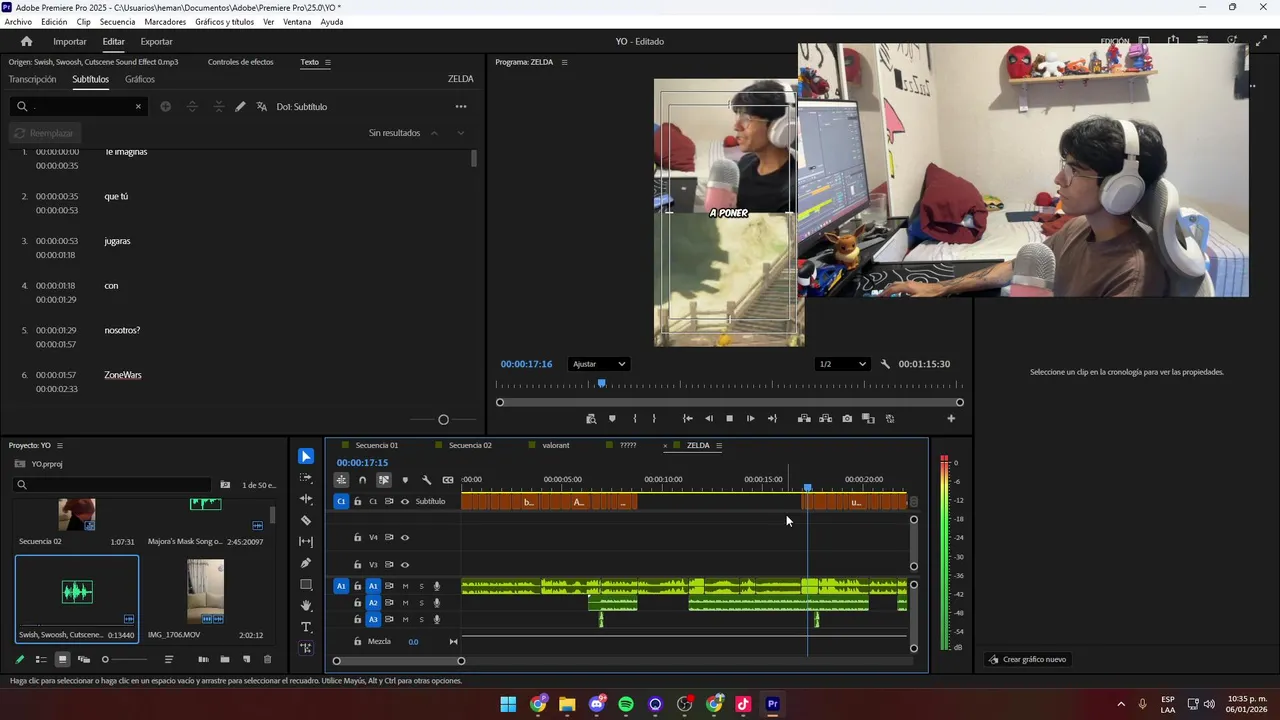Click the CC caption track options icon

(x=448, y=480)
